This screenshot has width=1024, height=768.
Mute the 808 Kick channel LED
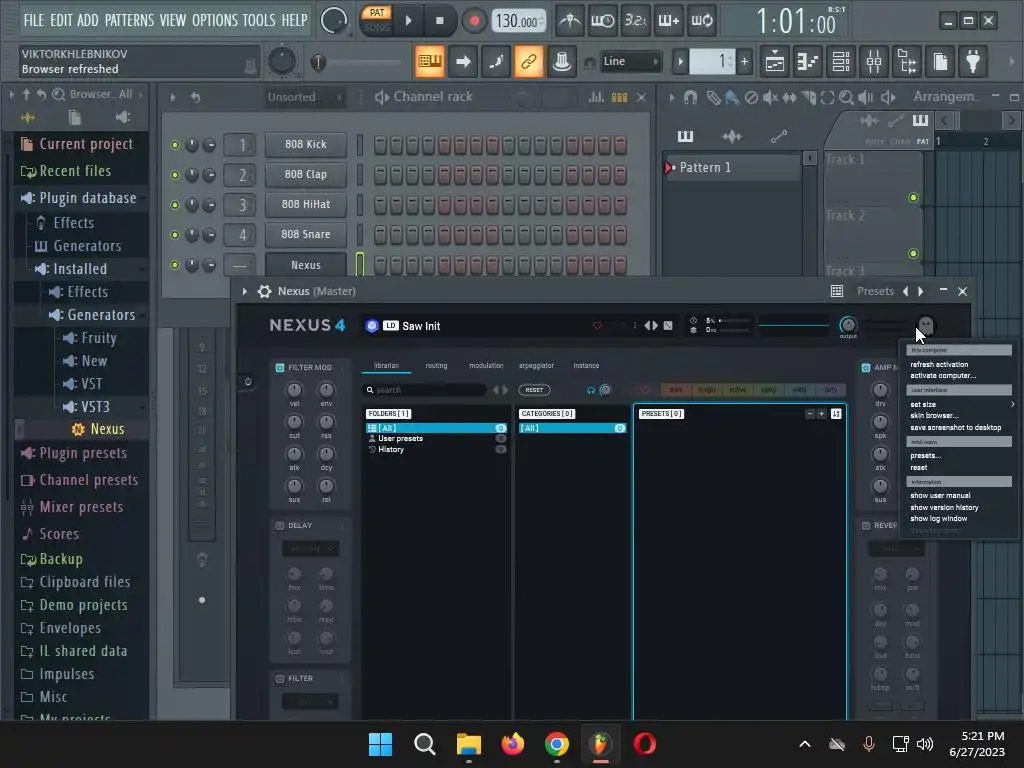pos(174,145)
